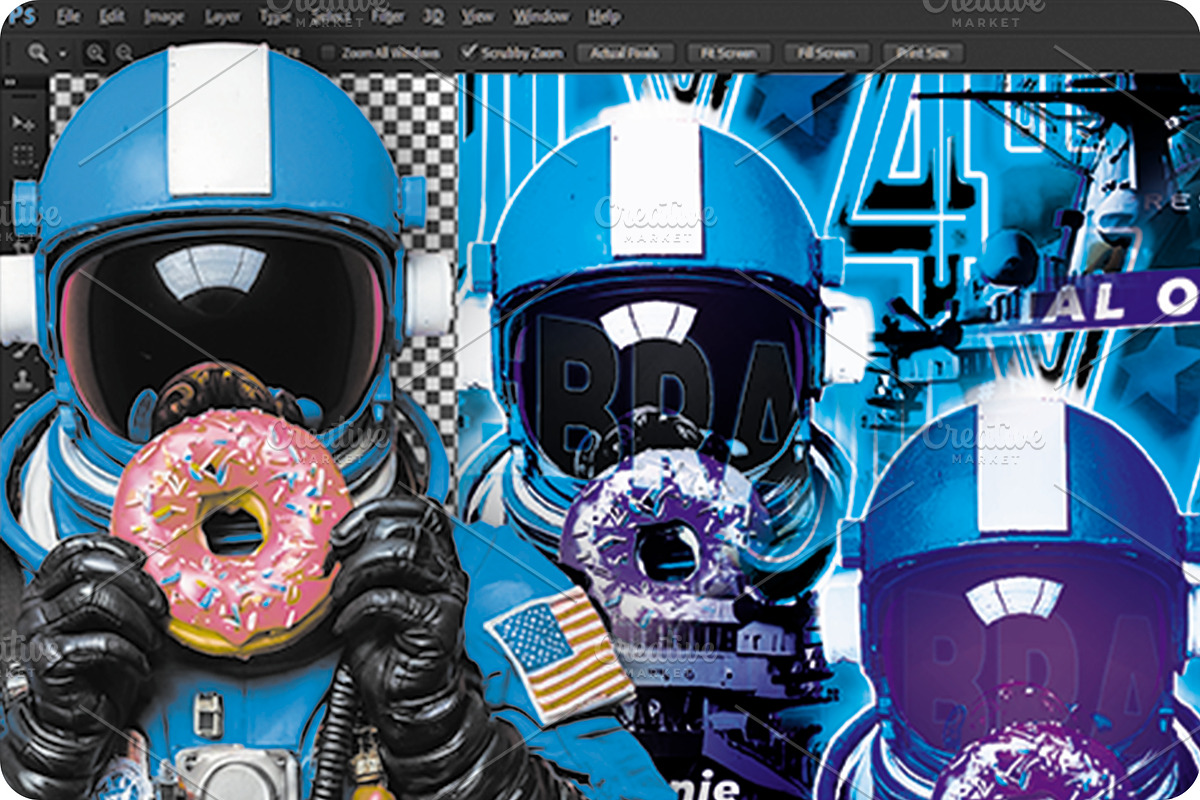Open the Window menu
The width and height of the screenshot is (1200, 800).
[x=540, y=17]
